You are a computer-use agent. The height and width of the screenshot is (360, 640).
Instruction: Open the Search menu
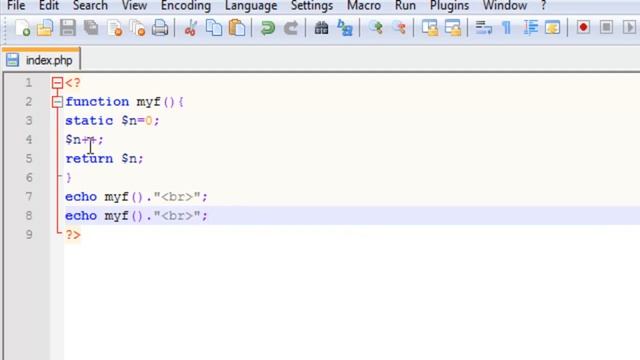[x=90, y=6]
